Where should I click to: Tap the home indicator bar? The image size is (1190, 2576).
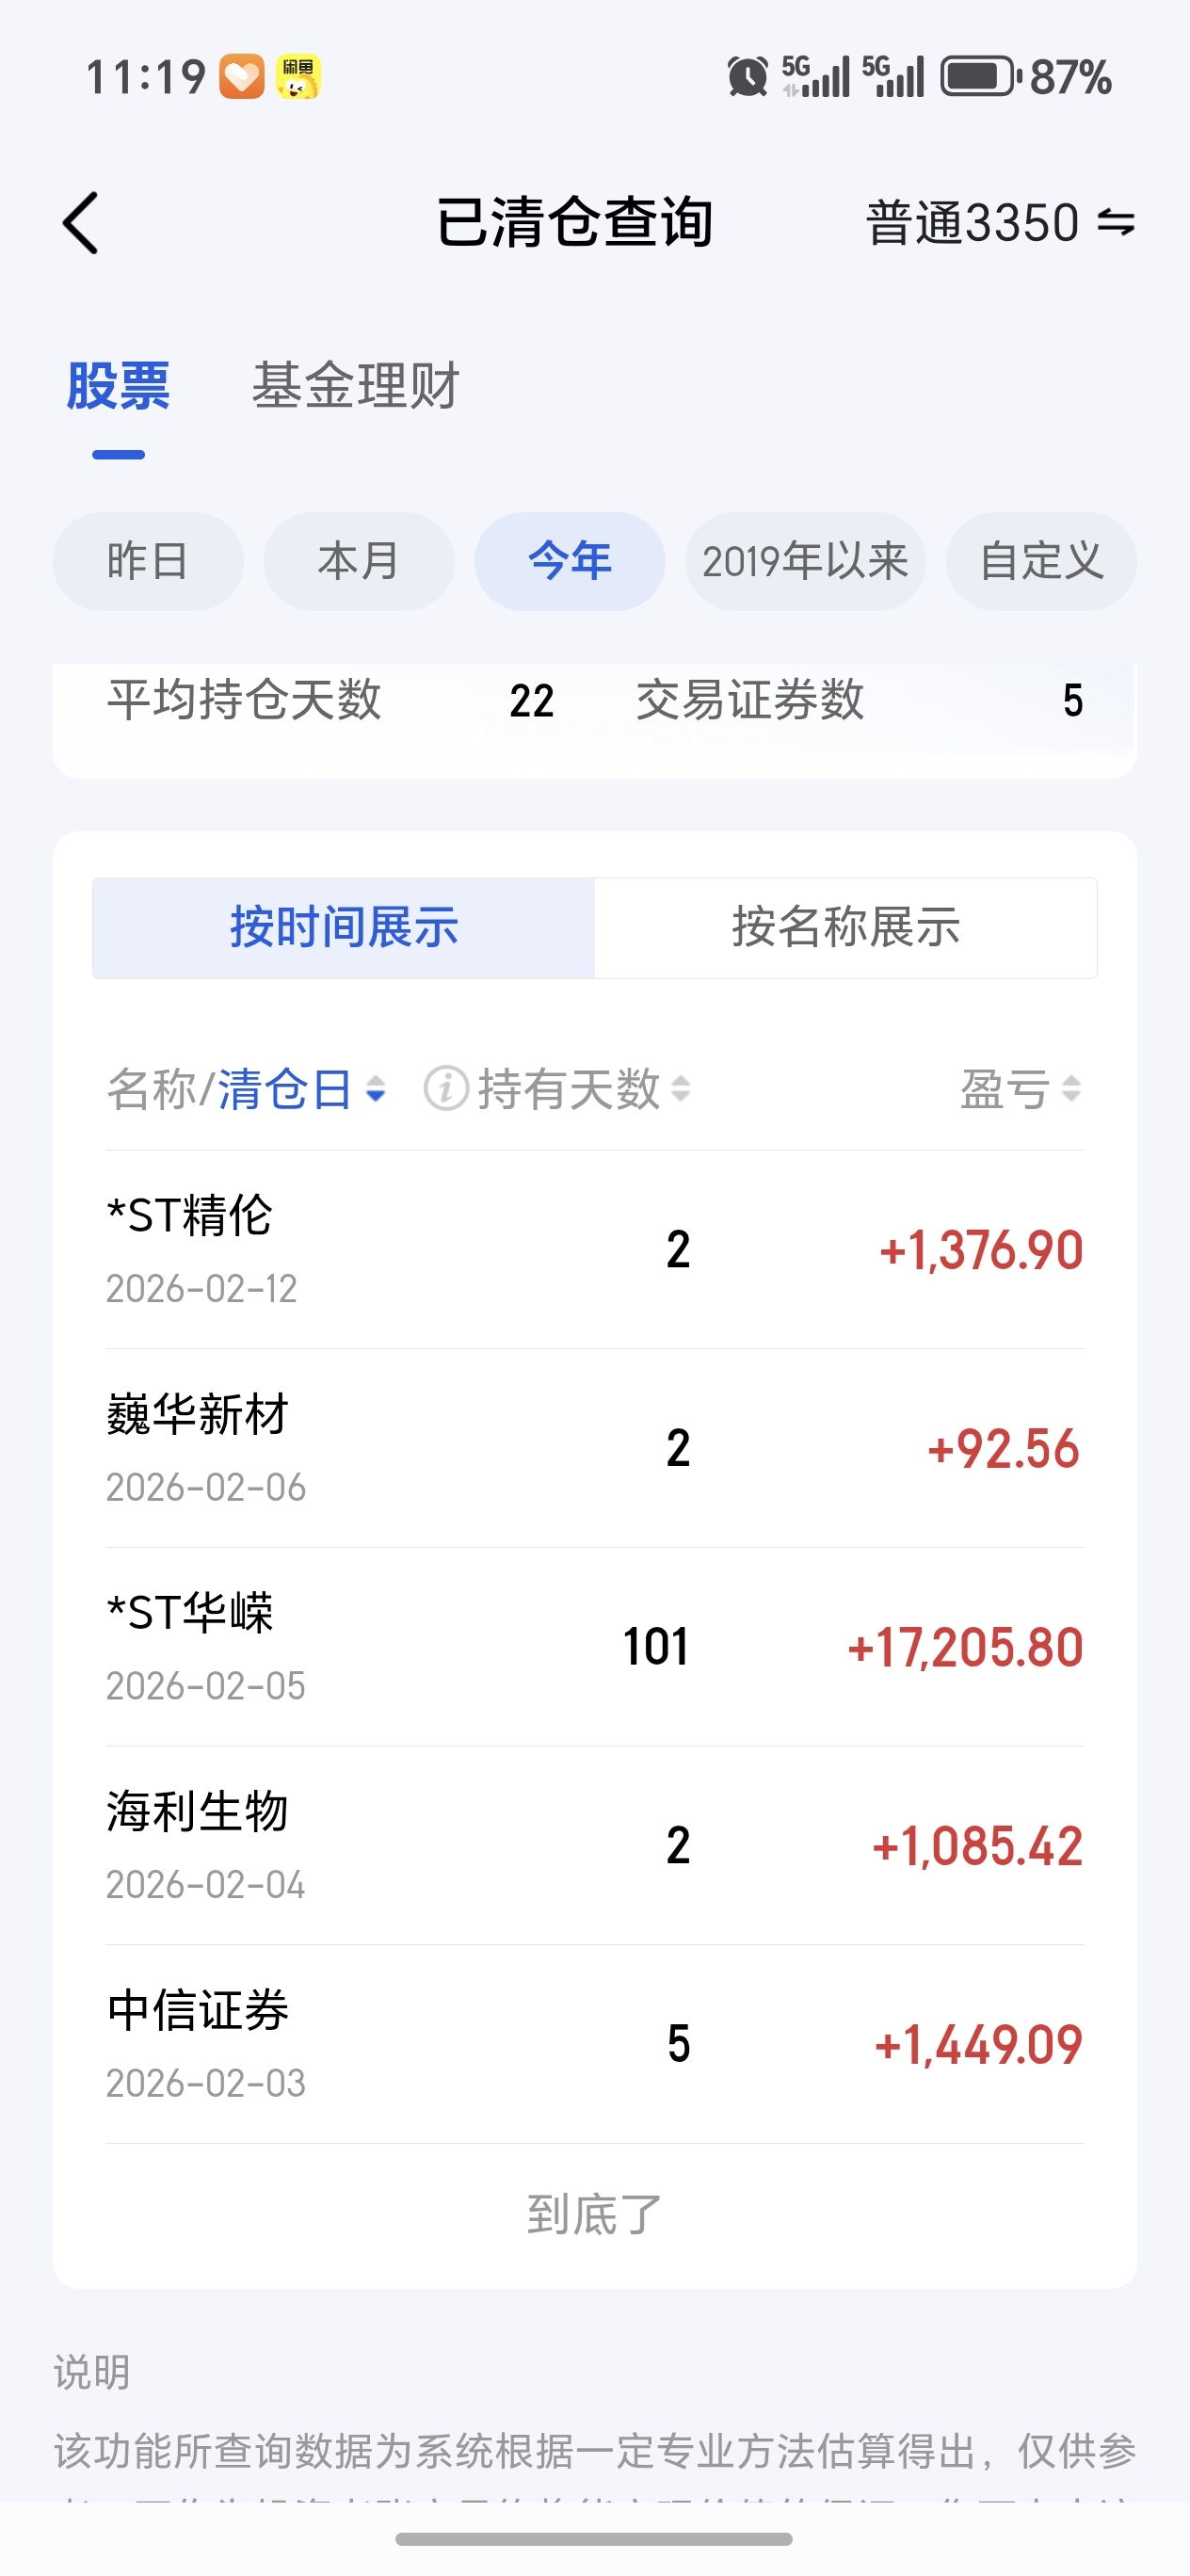point(595,2538)
